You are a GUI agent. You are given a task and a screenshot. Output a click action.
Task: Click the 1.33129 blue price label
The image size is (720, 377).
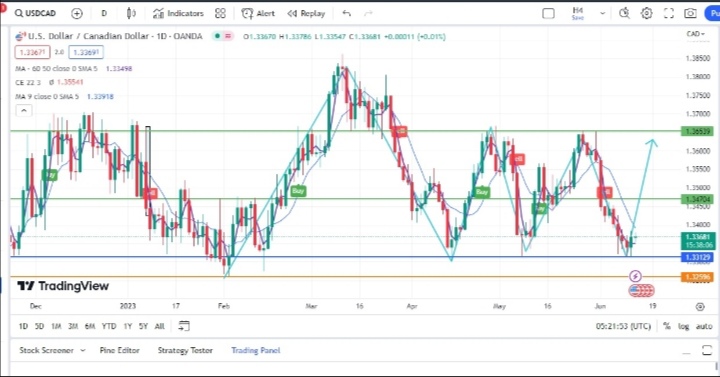pyautogui.click(x=698, y=257)
